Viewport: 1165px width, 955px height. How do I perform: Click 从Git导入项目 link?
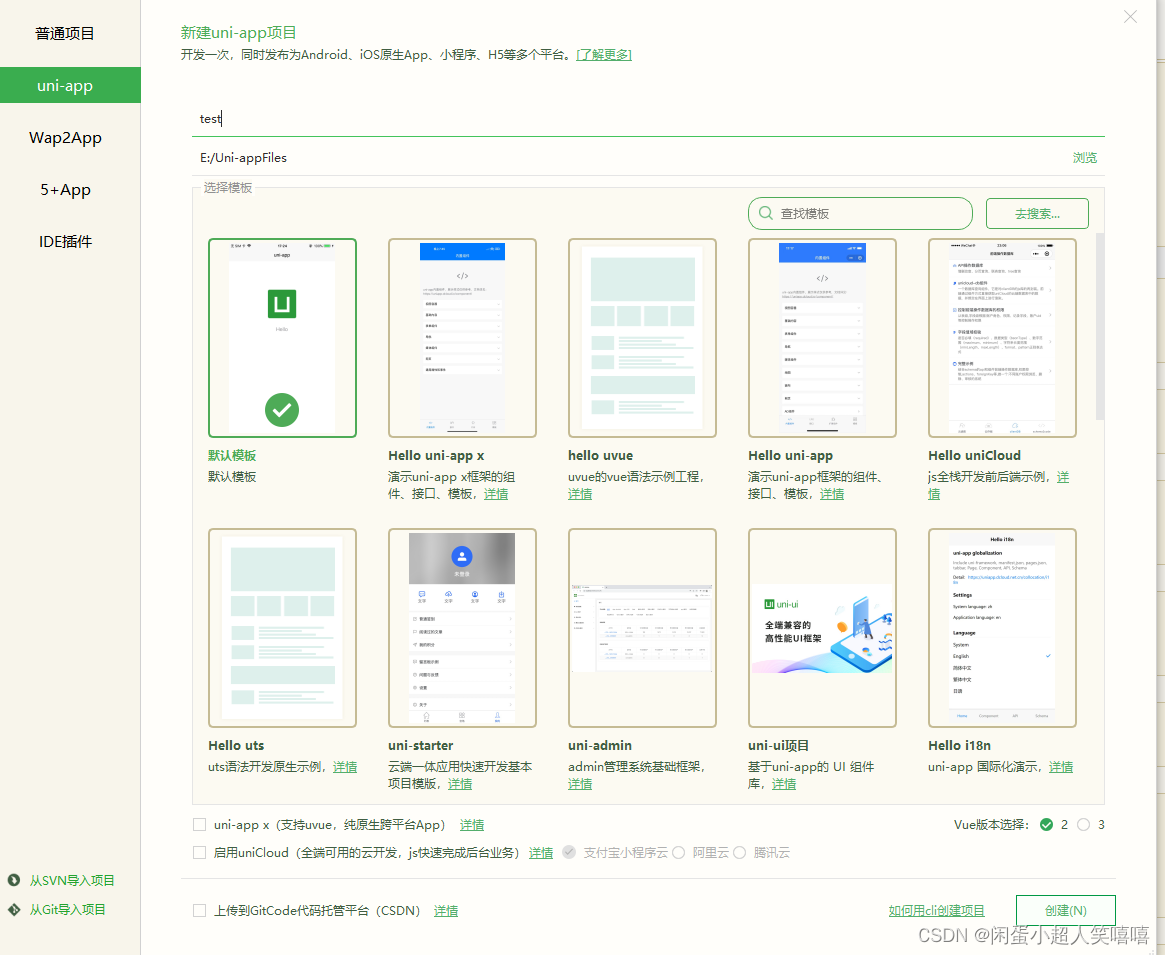(68, 909)
